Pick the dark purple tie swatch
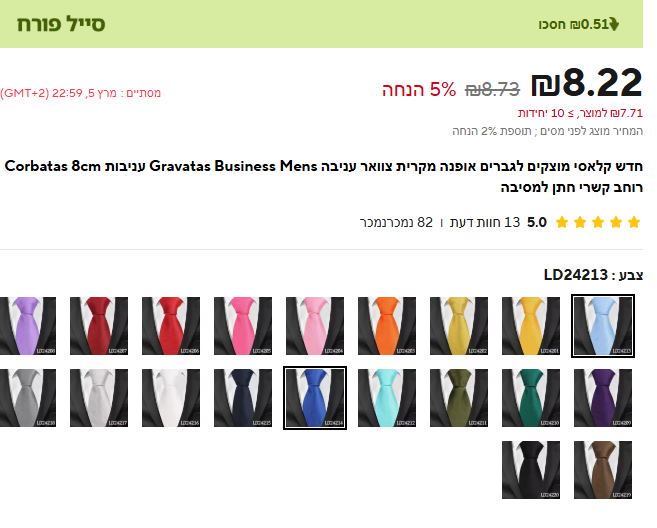 click(x=603, y=398)
